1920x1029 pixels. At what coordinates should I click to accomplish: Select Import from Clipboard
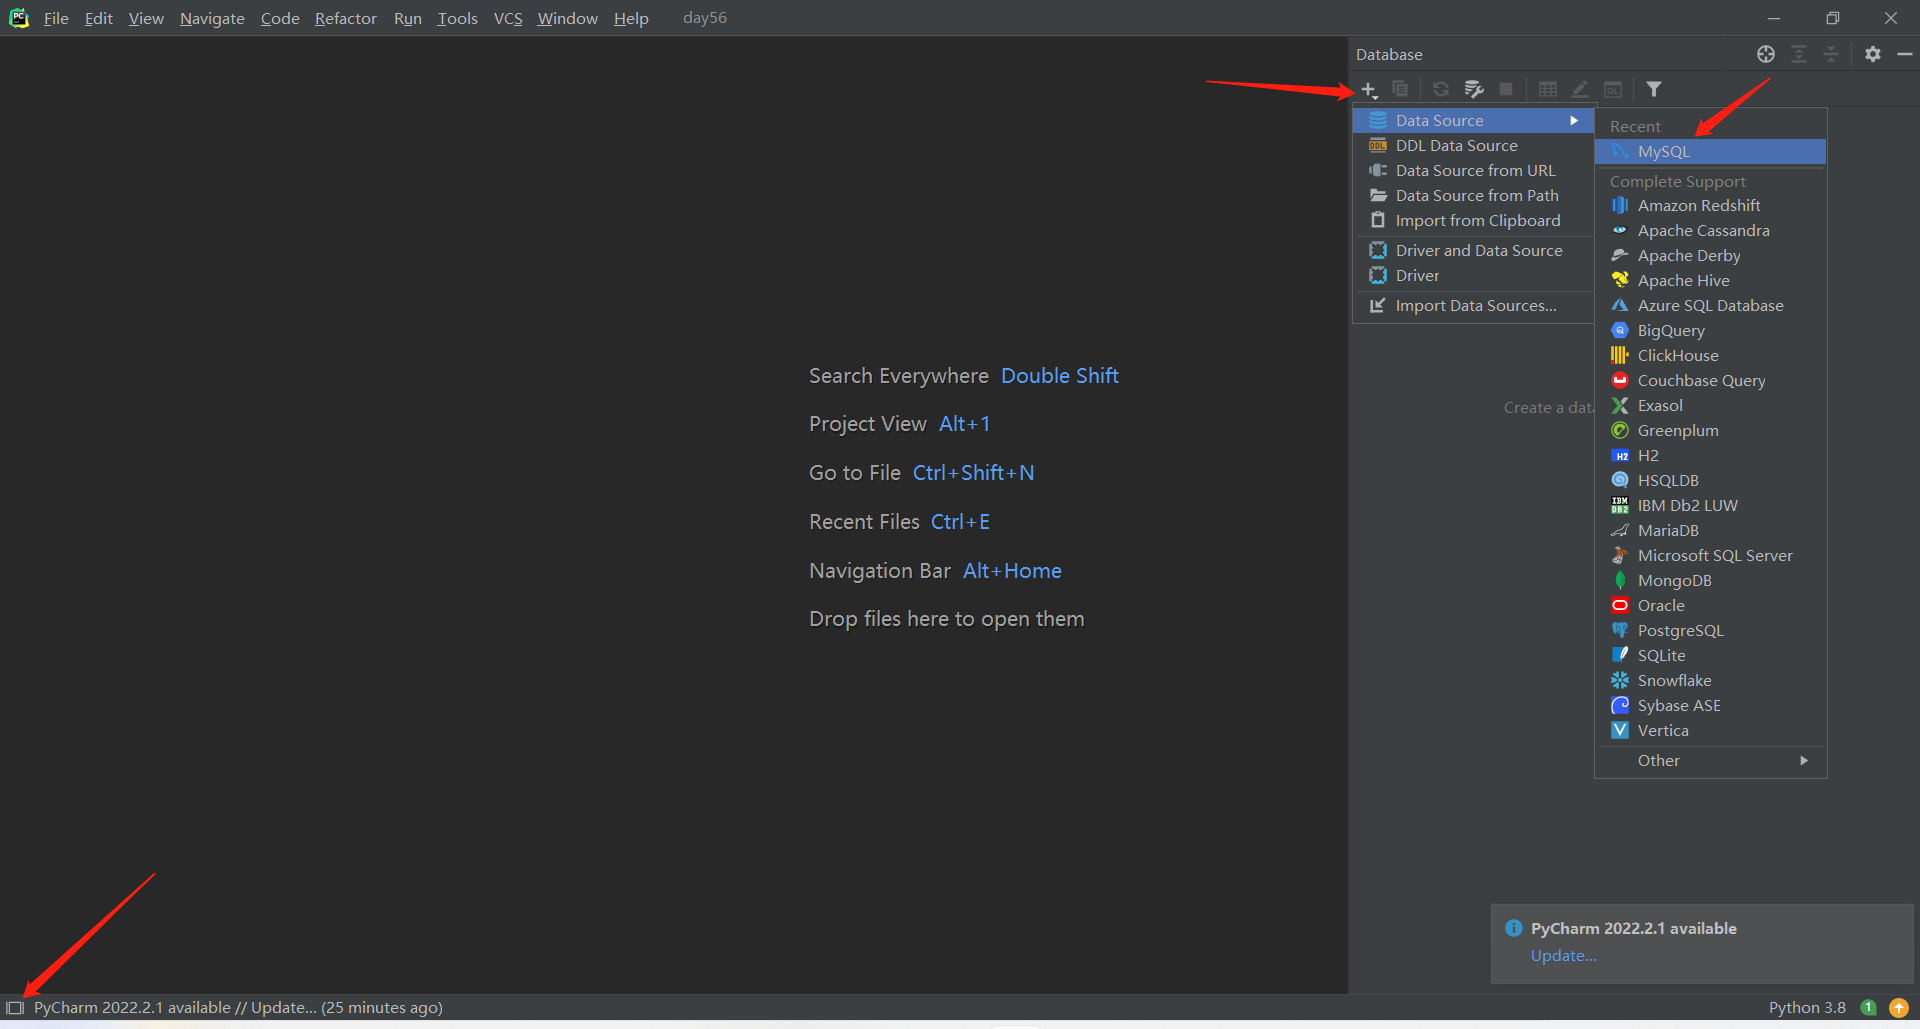(1473, 220)
